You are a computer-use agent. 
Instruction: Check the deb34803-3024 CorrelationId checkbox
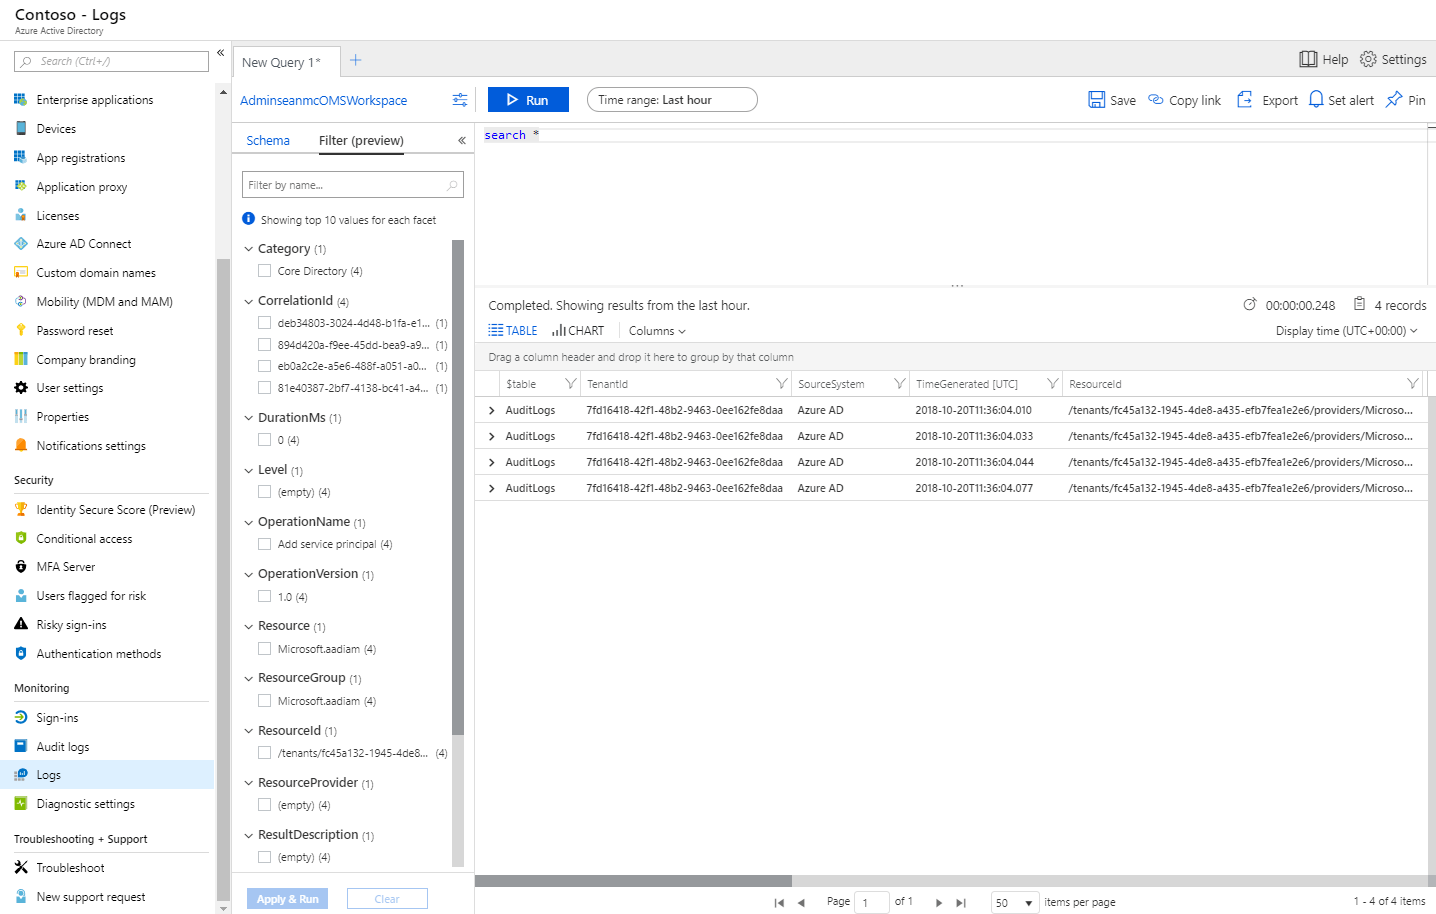point(265,323)
